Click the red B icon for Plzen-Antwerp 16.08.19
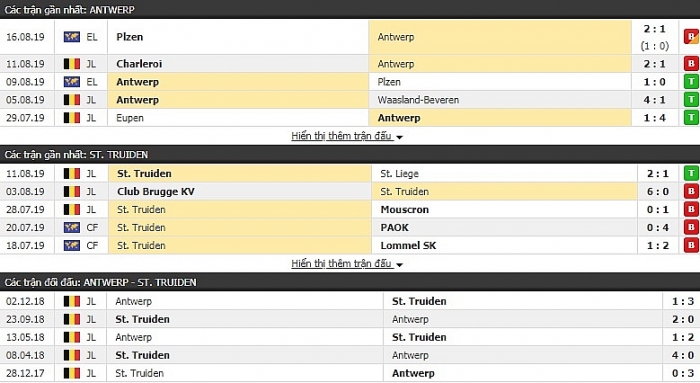The width and height of the screenshot is (700, 383). [691, 37]
